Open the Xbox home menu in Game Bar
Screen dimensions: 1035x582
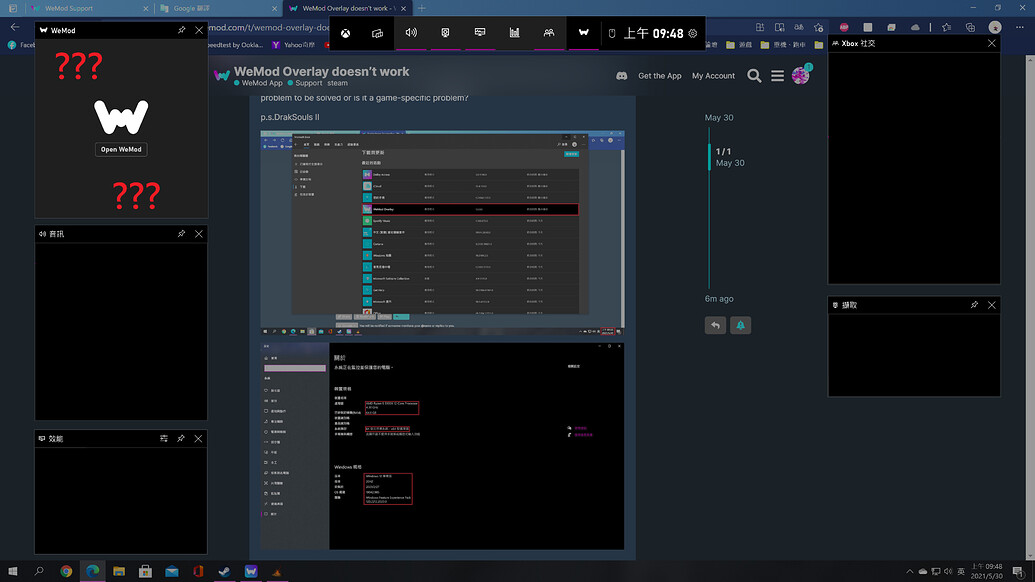click(x=345, y=33)
